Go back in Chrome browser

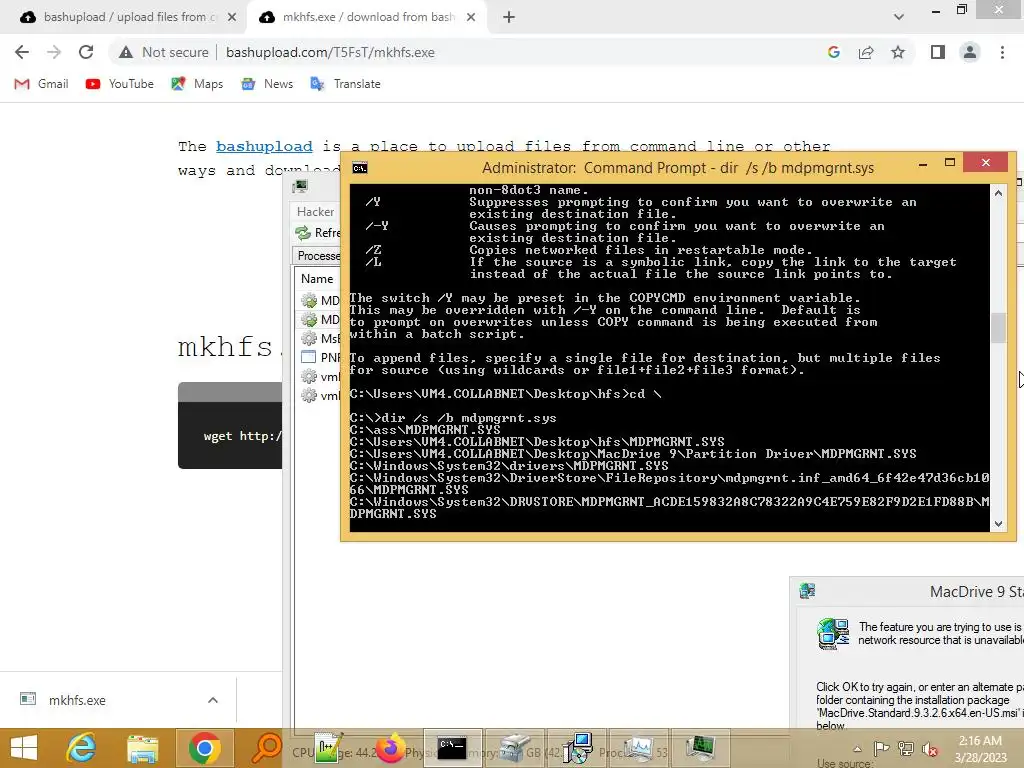(x=22, y=52)
